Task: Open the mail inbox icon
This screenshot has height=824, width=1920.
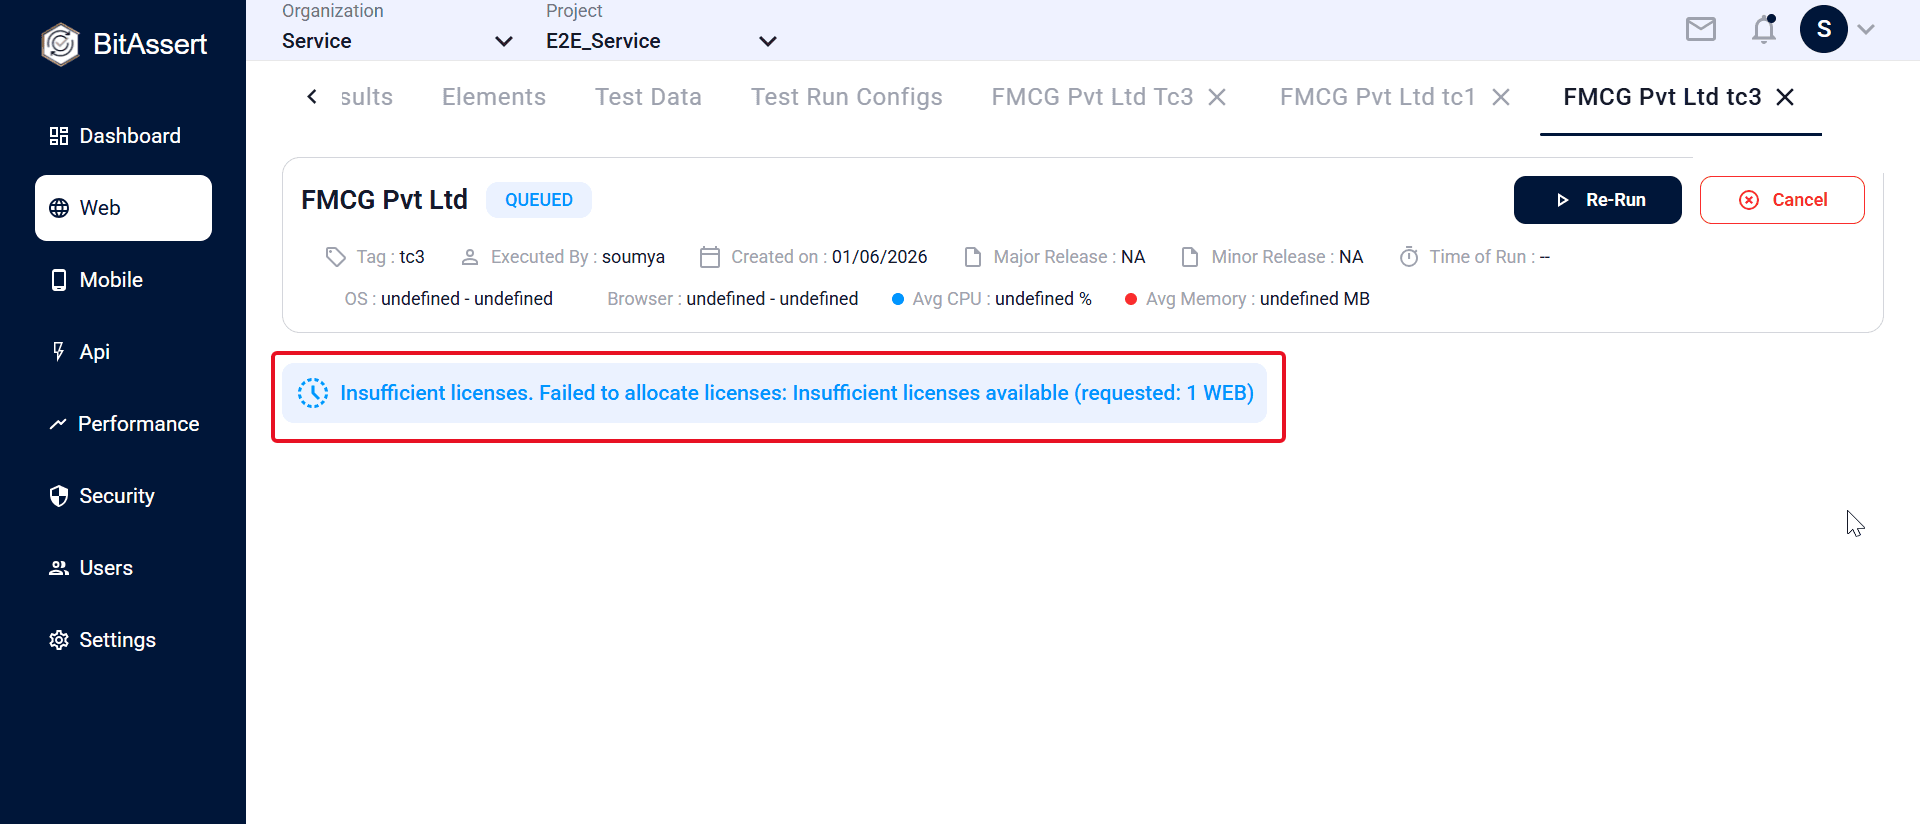Action: coord(1700,29)
